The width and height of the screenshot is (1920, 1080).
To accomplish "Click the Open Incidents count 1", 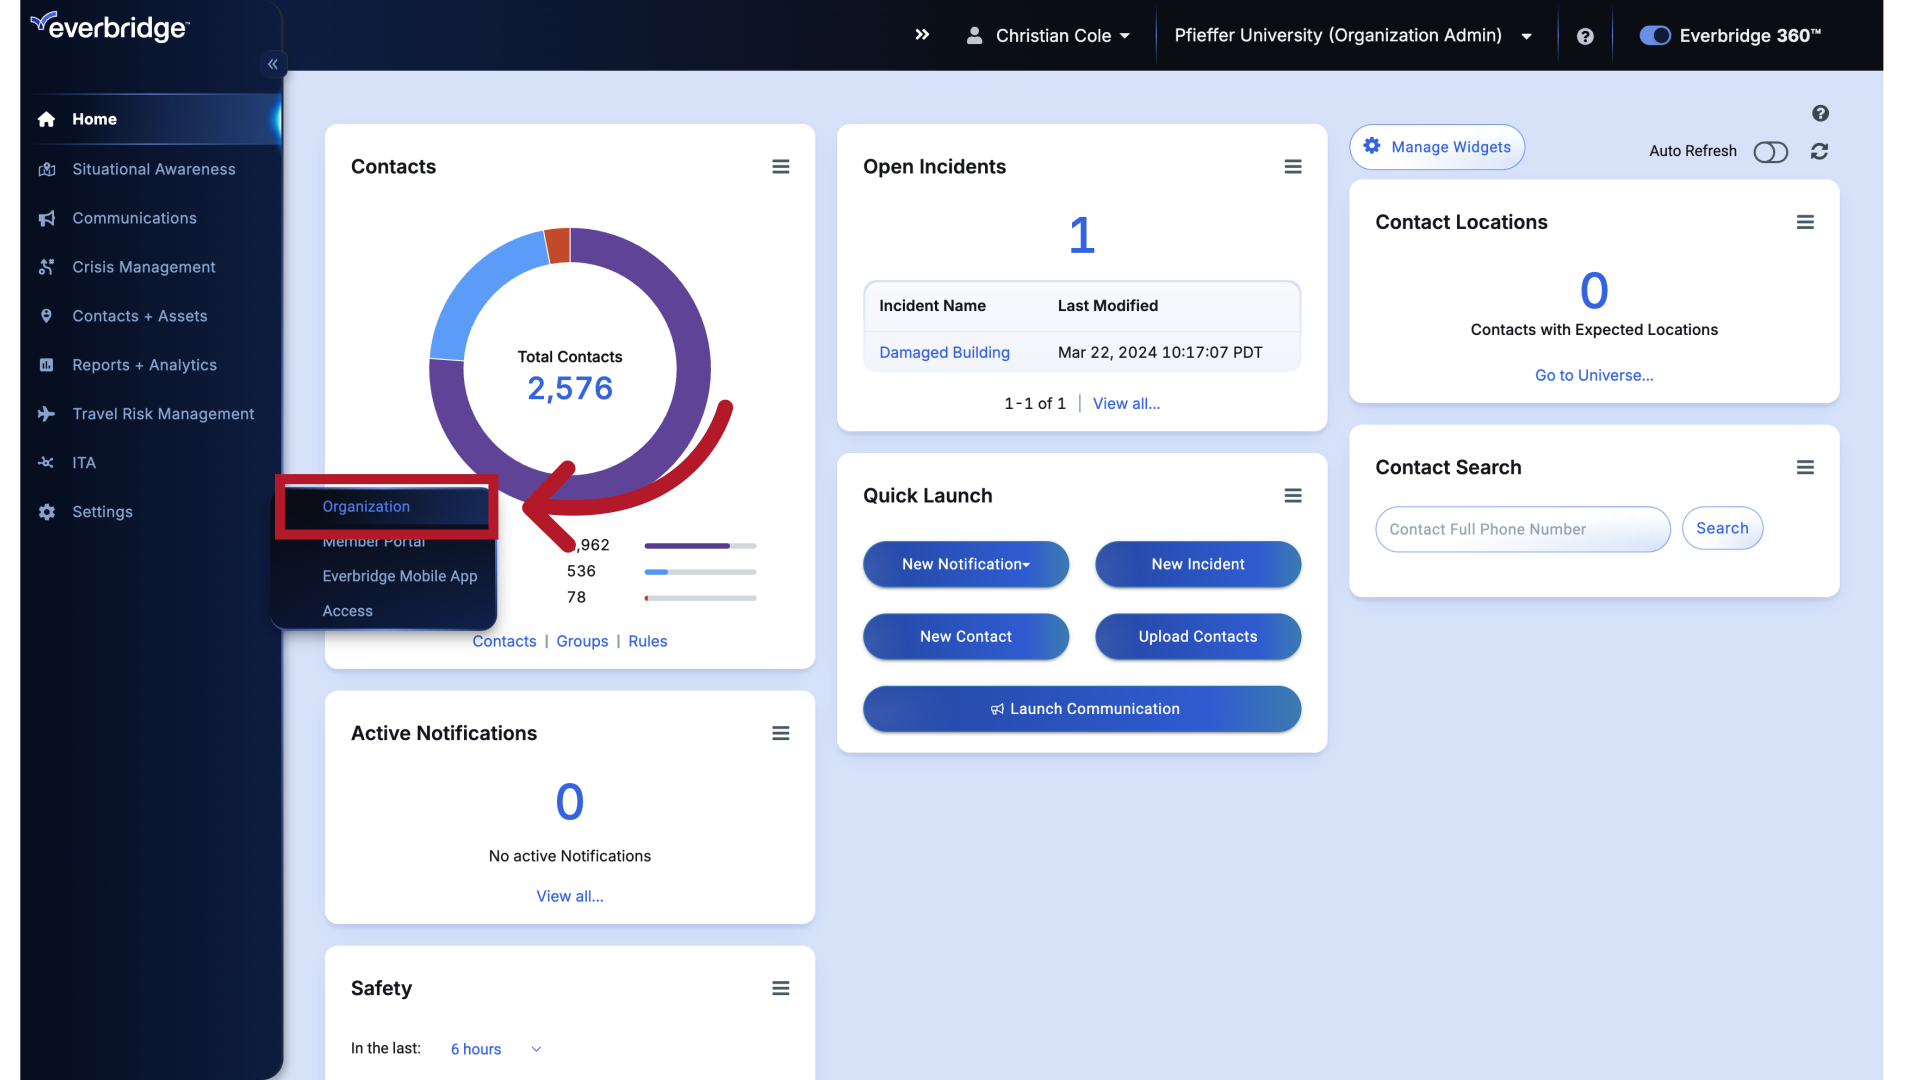I will coord(1082,235).
